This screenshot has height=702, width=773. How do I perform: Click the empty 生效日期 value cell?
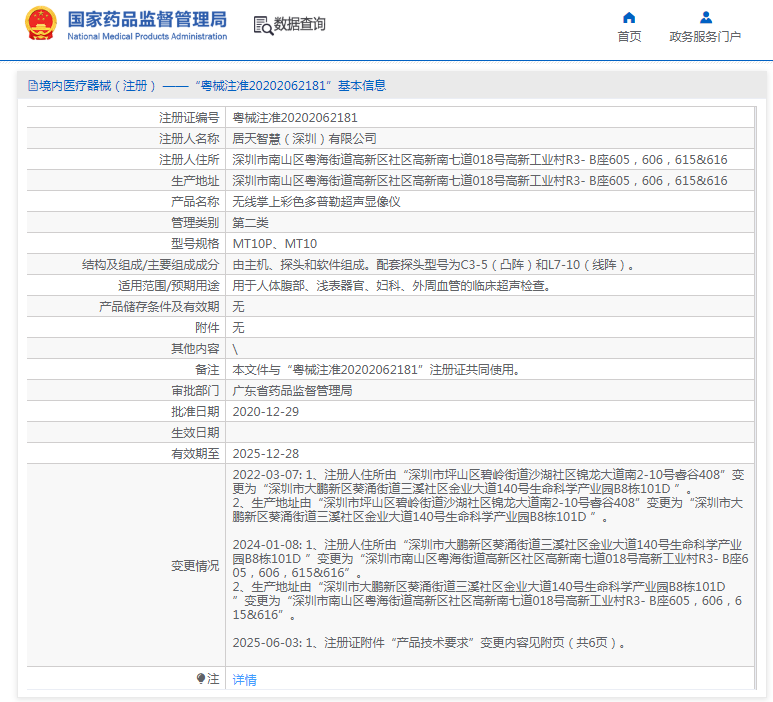(x=490, y=432)
